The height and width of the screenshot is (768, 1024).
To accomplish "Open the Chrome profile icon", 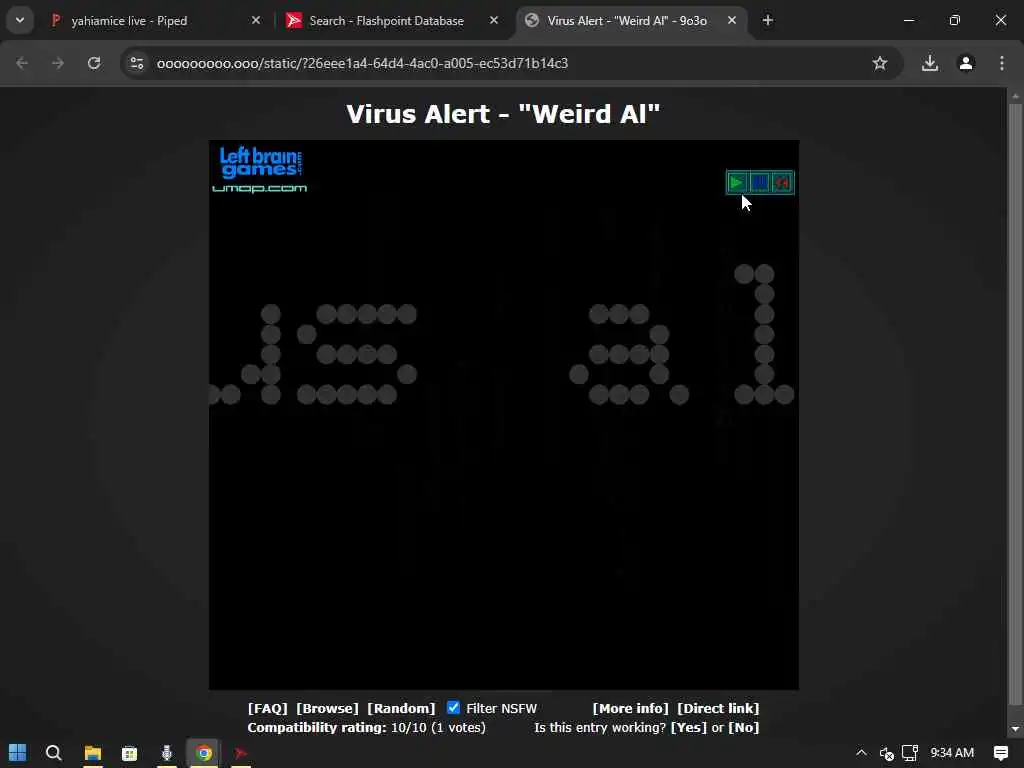I will pos(966,63).
